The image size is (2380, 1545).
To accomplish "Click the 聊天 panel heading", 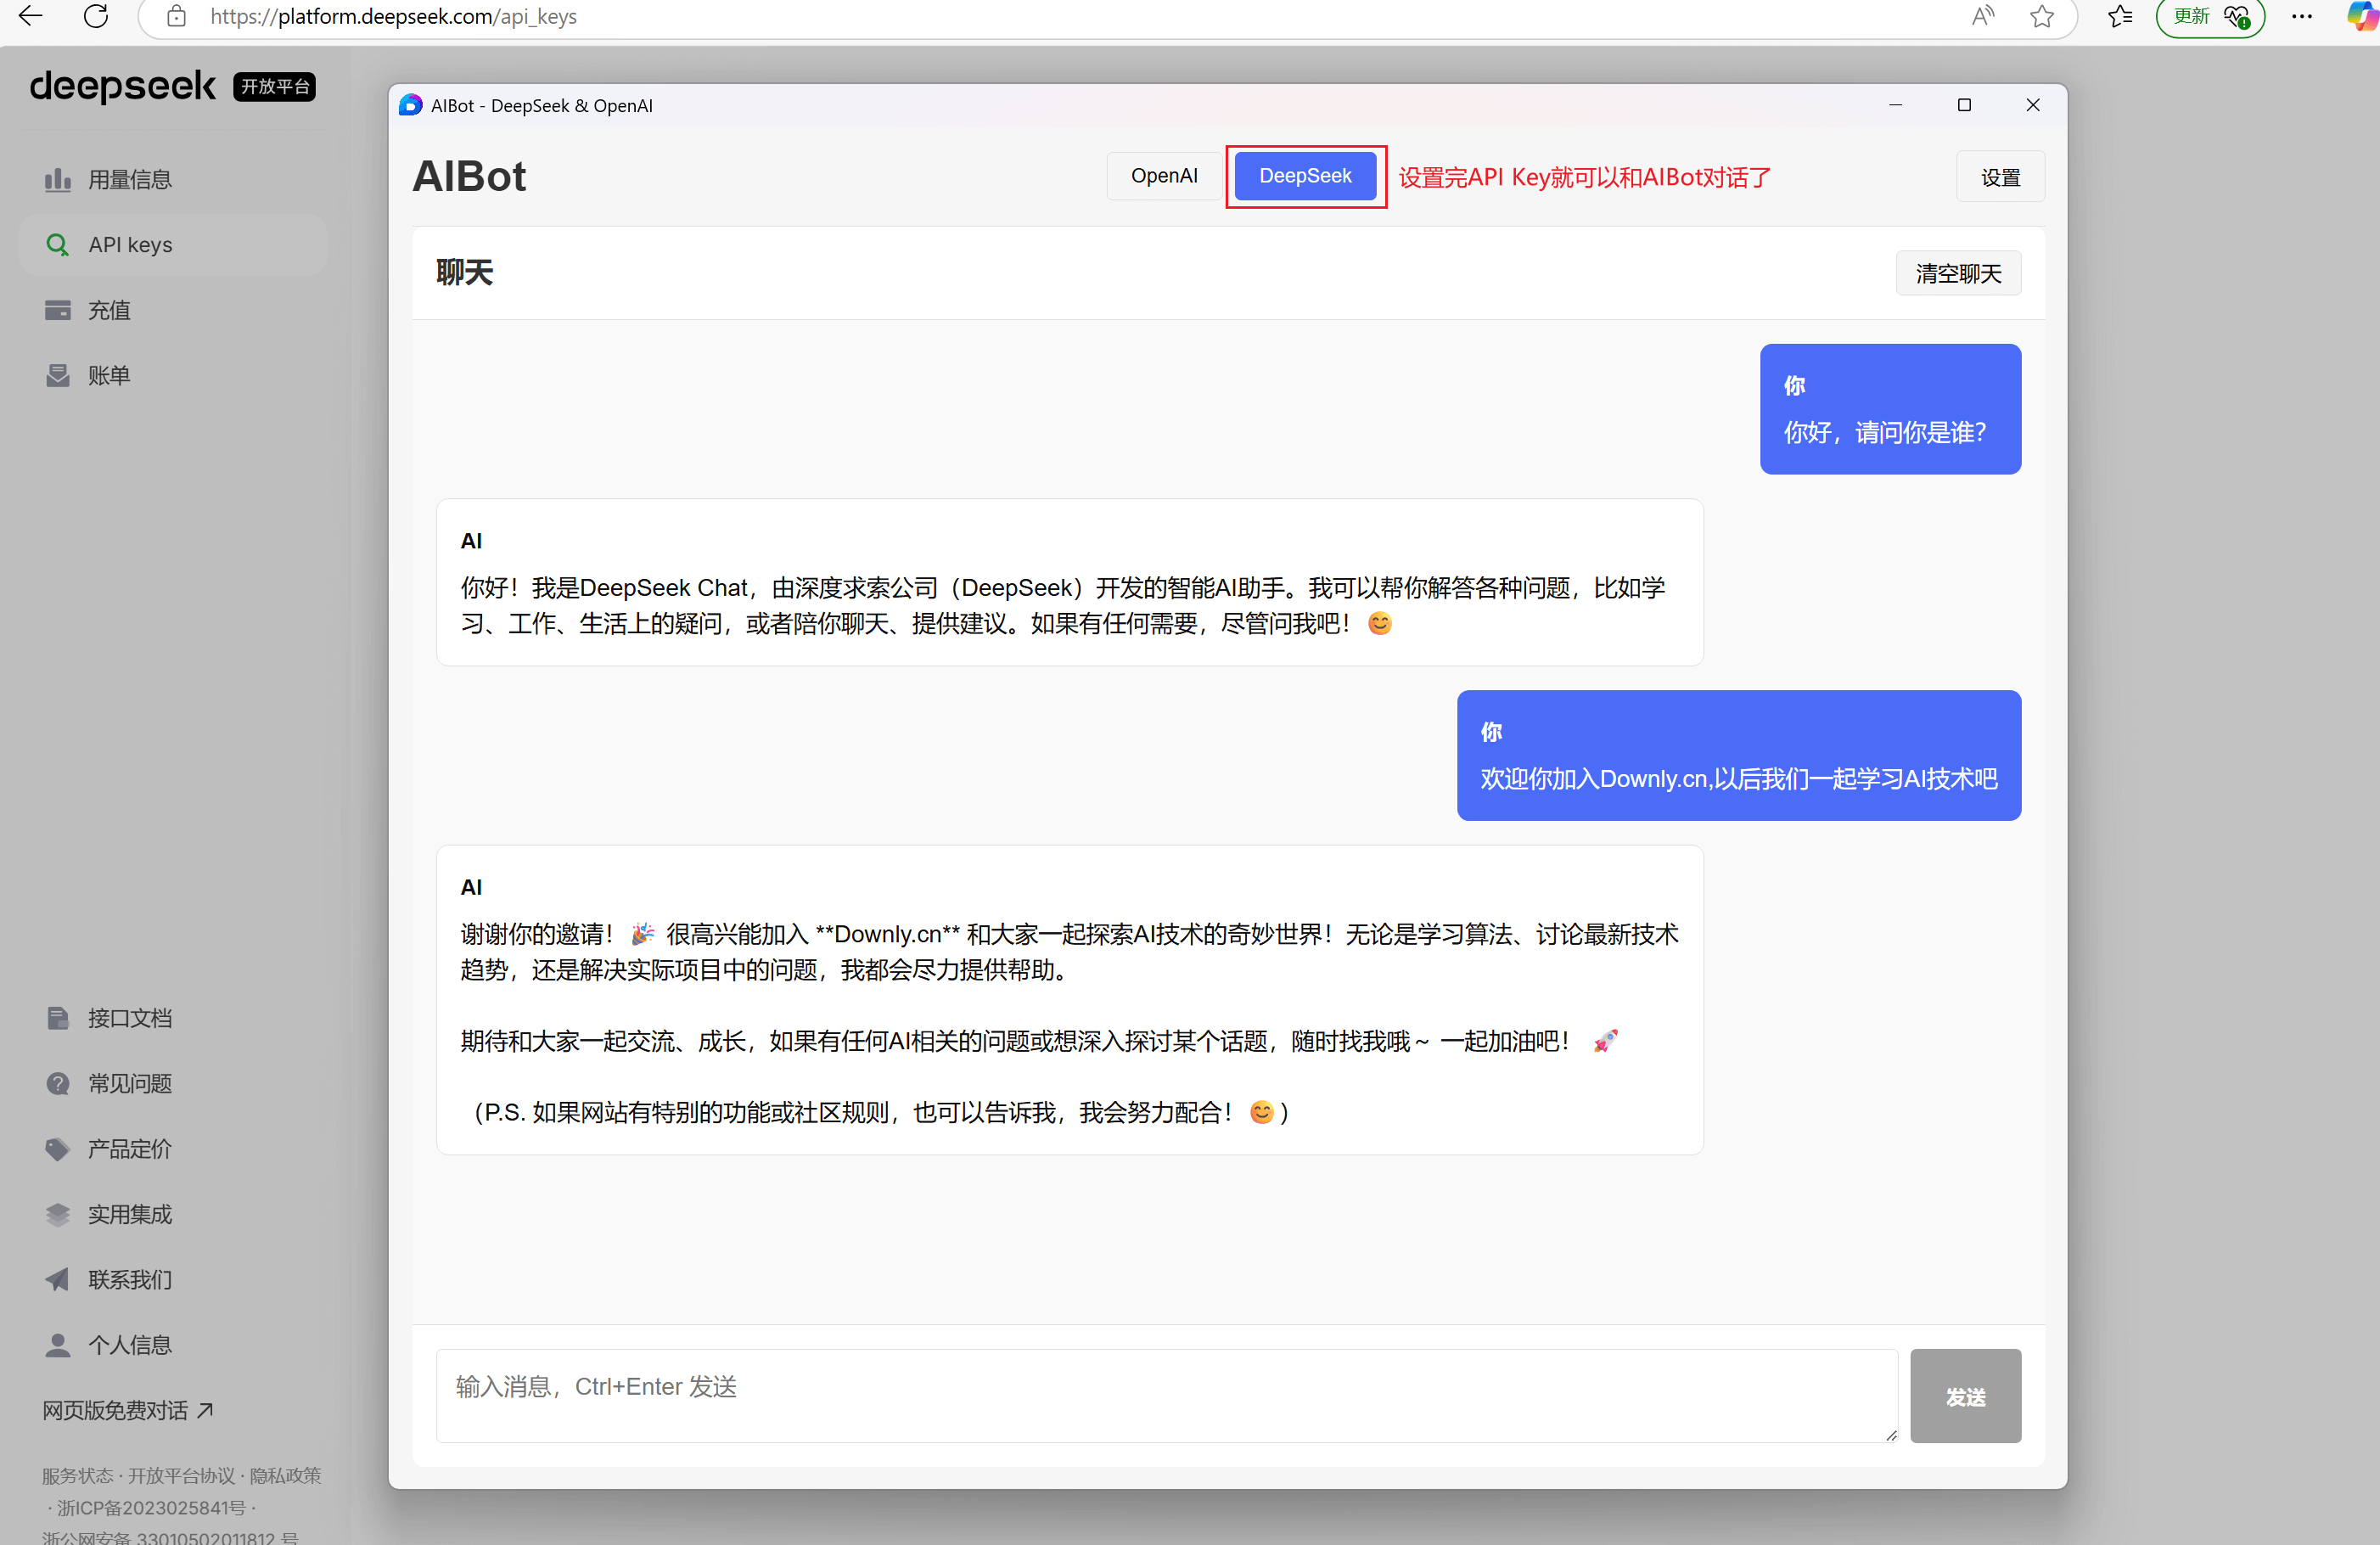I will (464, 272).
